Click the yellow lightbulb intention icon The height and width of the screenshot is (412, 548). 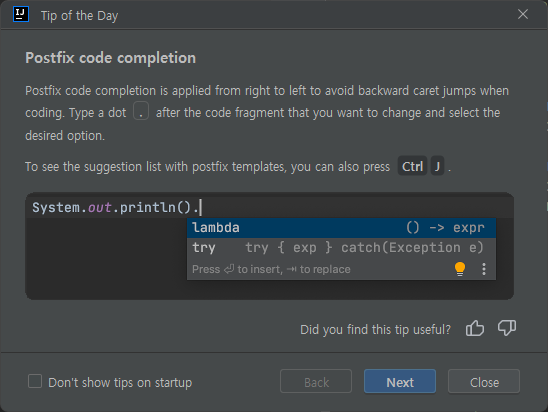(x=460, y=269)
